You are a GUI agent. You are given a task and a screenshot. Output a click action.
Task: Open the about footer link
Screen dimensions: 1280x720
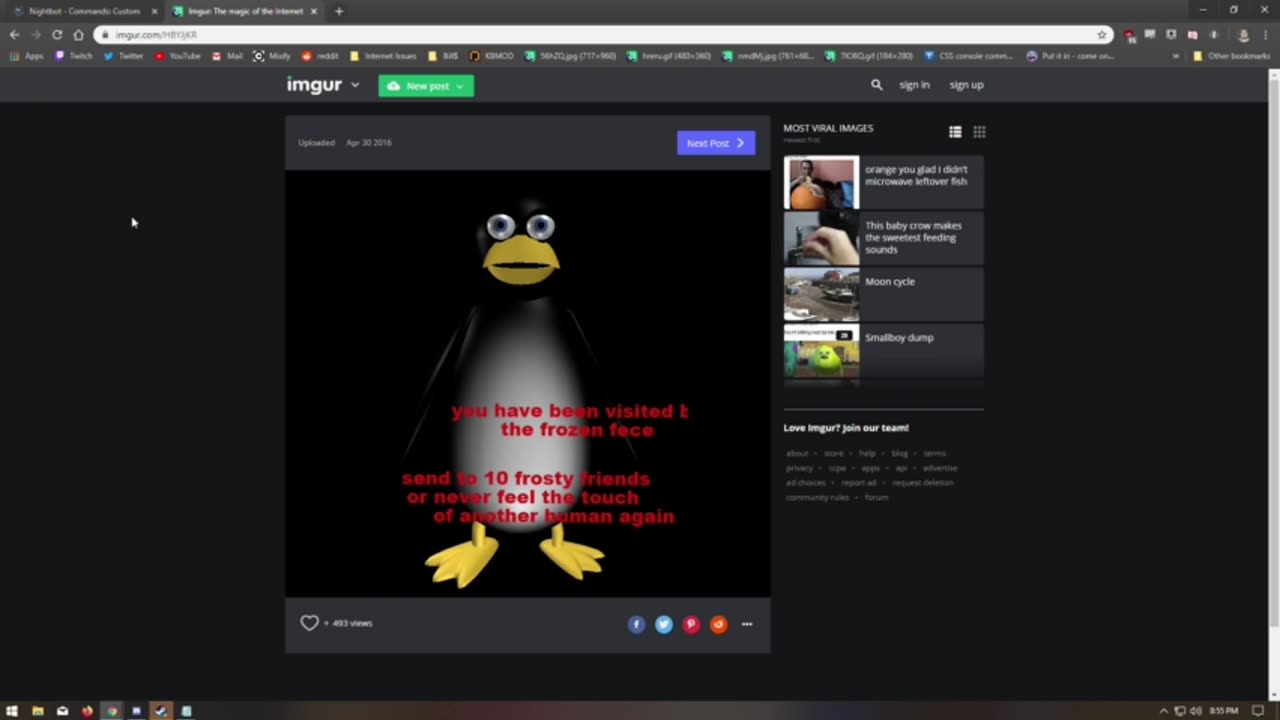click(797, 453)
